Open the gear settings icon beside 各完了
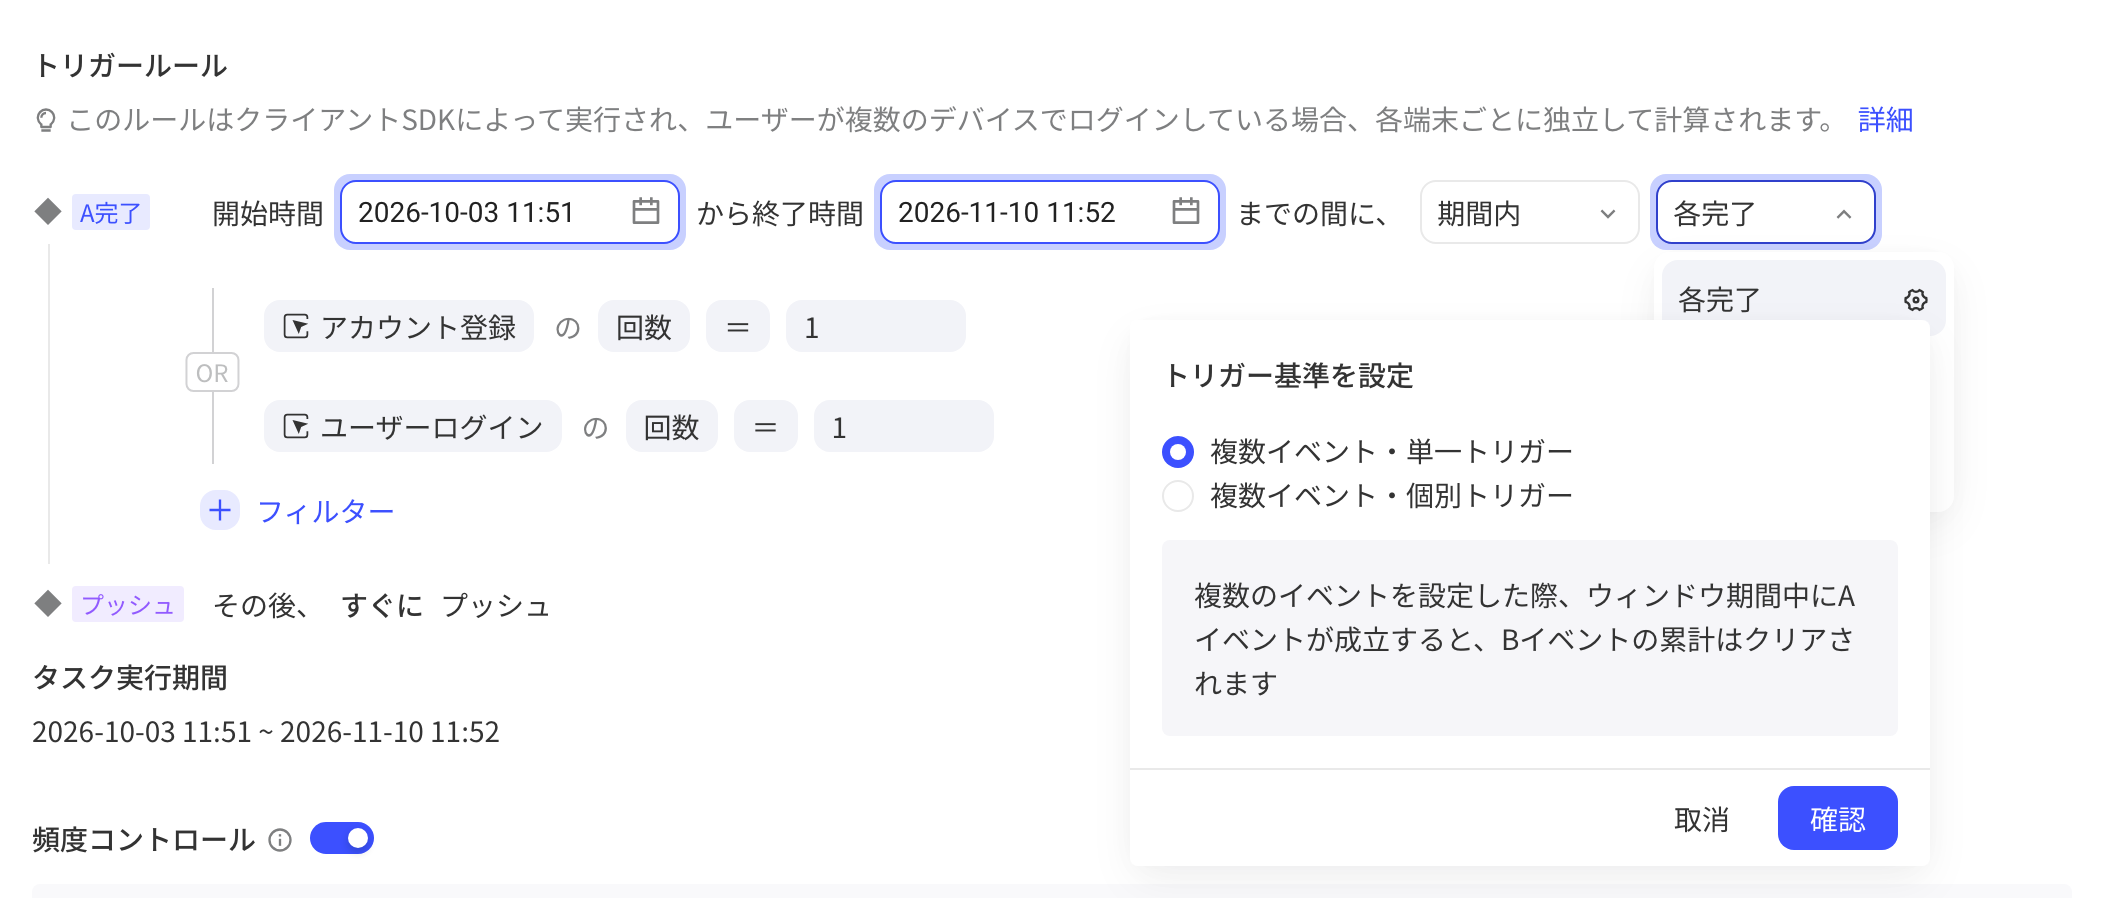Image resolution: width=2104 pixels, height=898 pixels. 1915,300
